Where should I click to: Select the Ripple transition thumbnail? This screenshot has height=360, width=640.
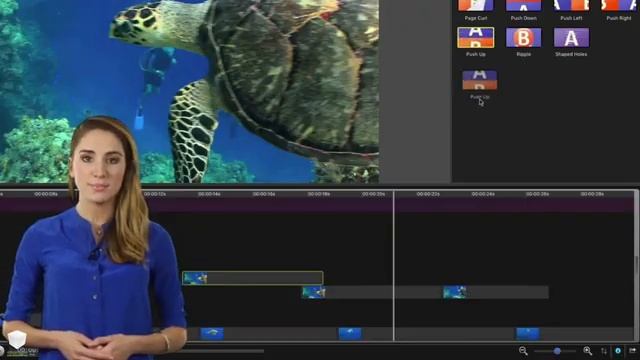pyautogui.click(x=523, y=38)
